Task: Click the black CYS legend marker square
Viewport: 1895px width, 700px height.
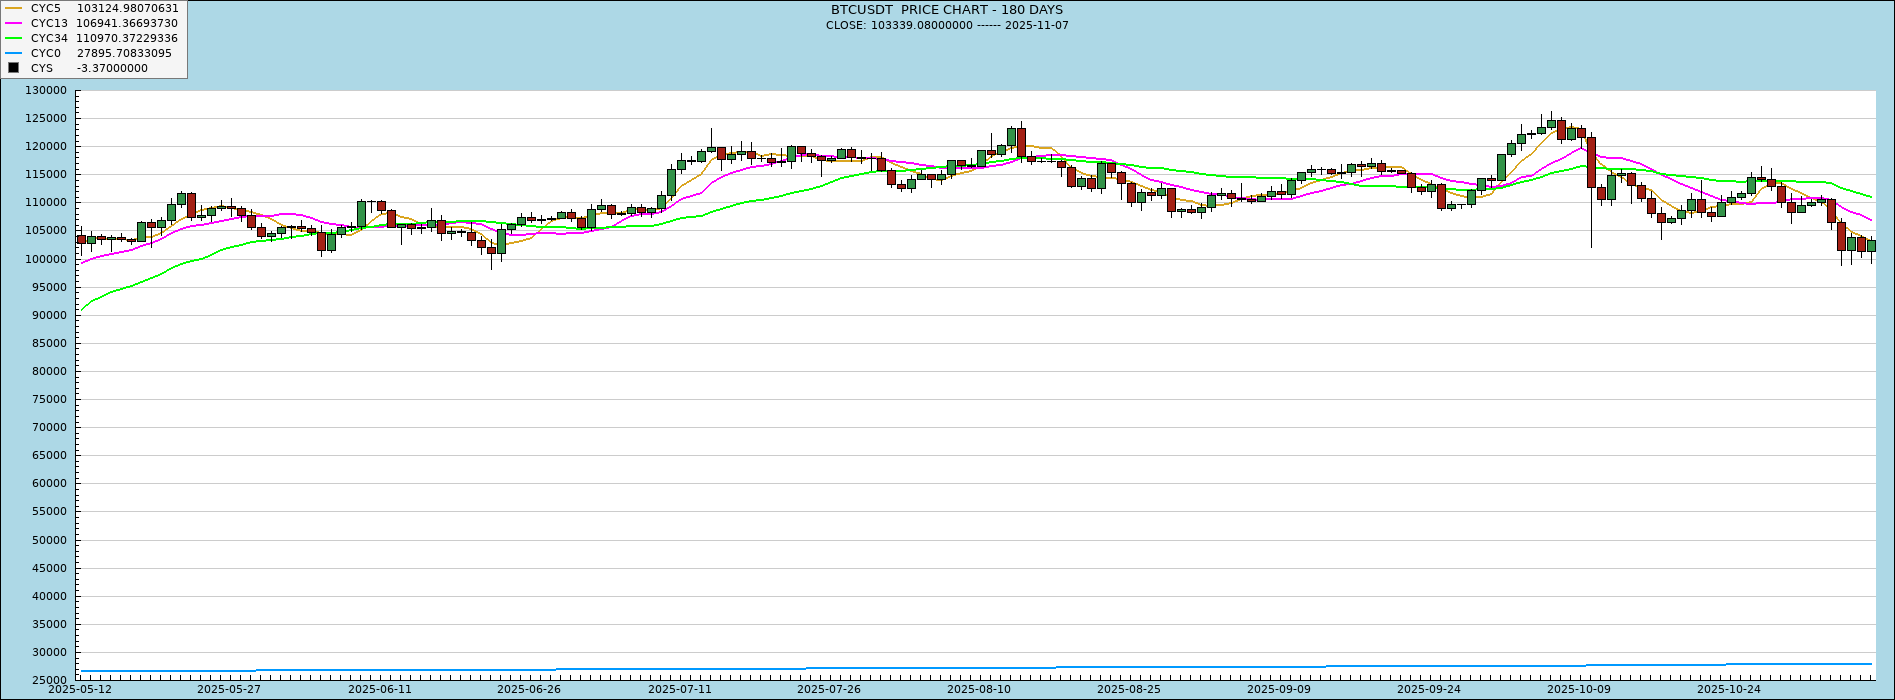Action: pos(13,68)
